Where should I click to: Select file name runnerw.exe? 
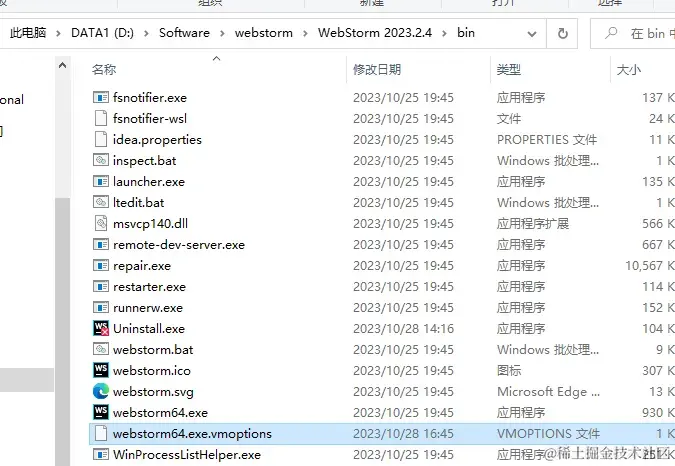click(148, 308)
